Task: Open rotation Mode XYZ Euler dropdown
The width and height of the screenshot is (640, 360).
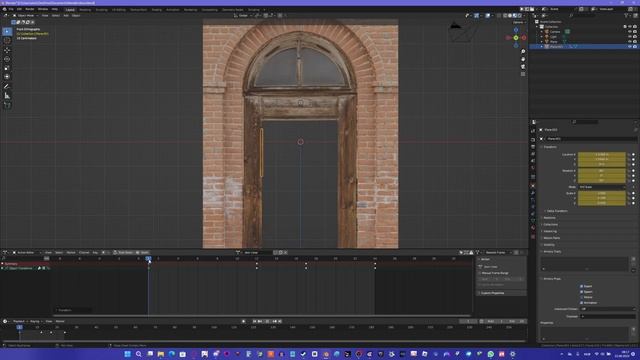Action: pyautogui.click(x=602, y=187)
